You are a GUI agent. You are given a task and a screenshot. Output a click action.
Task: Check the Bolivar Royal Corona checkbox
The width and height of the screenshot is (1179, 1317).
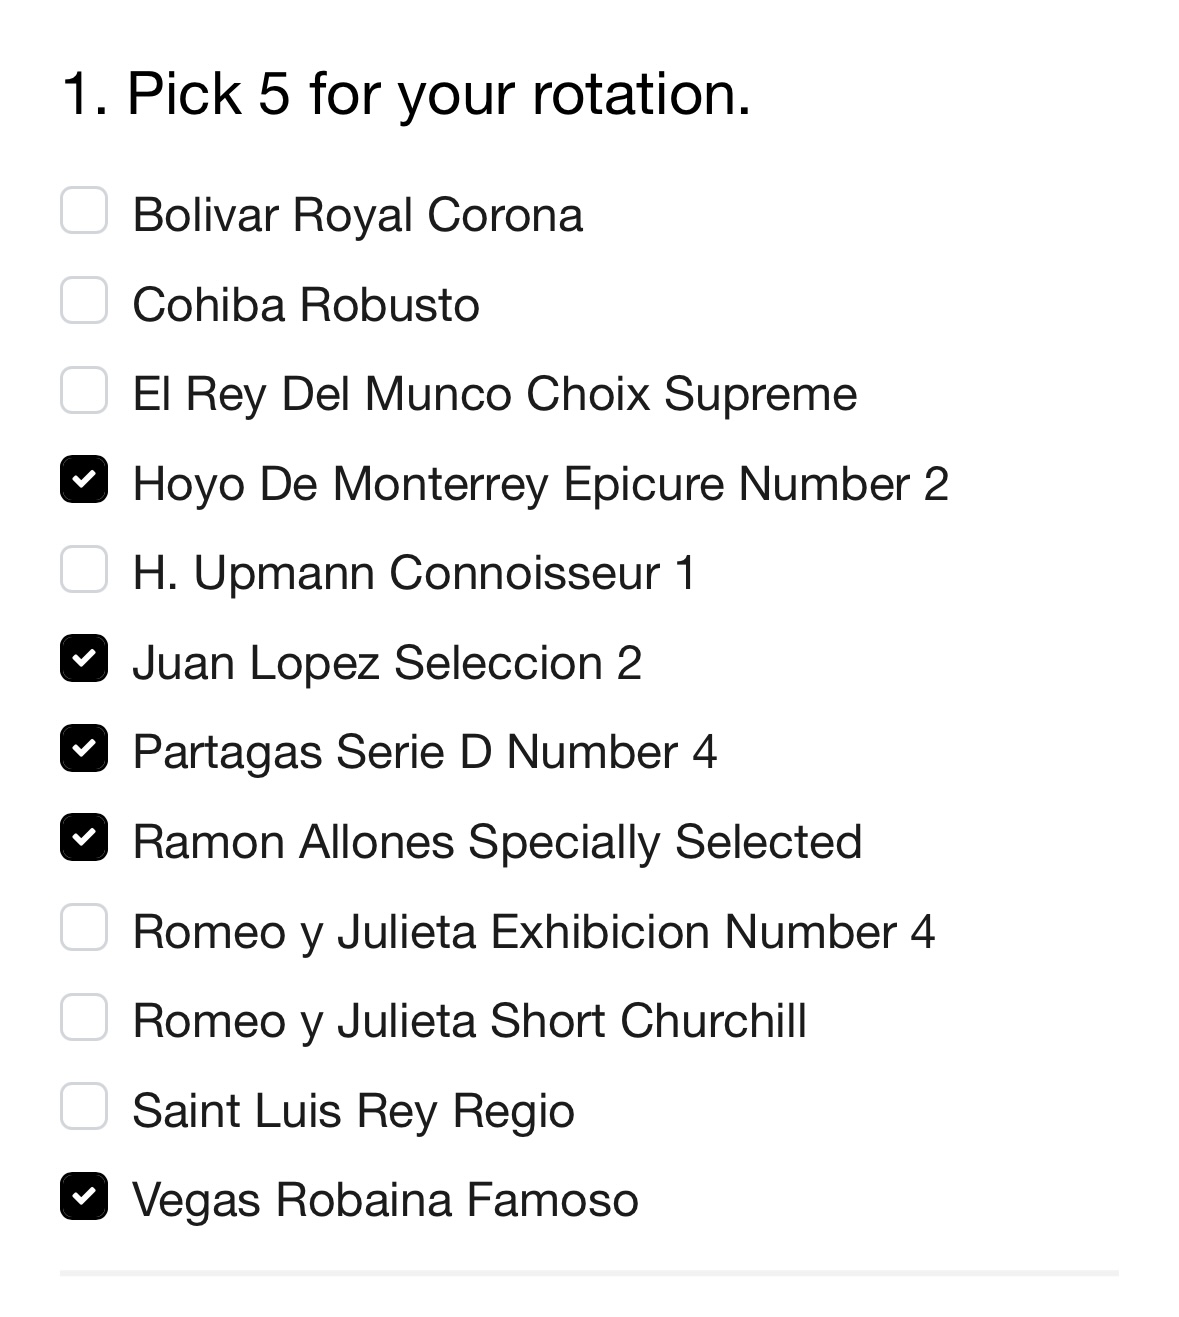pyautogui.click(x=84, y=211)
